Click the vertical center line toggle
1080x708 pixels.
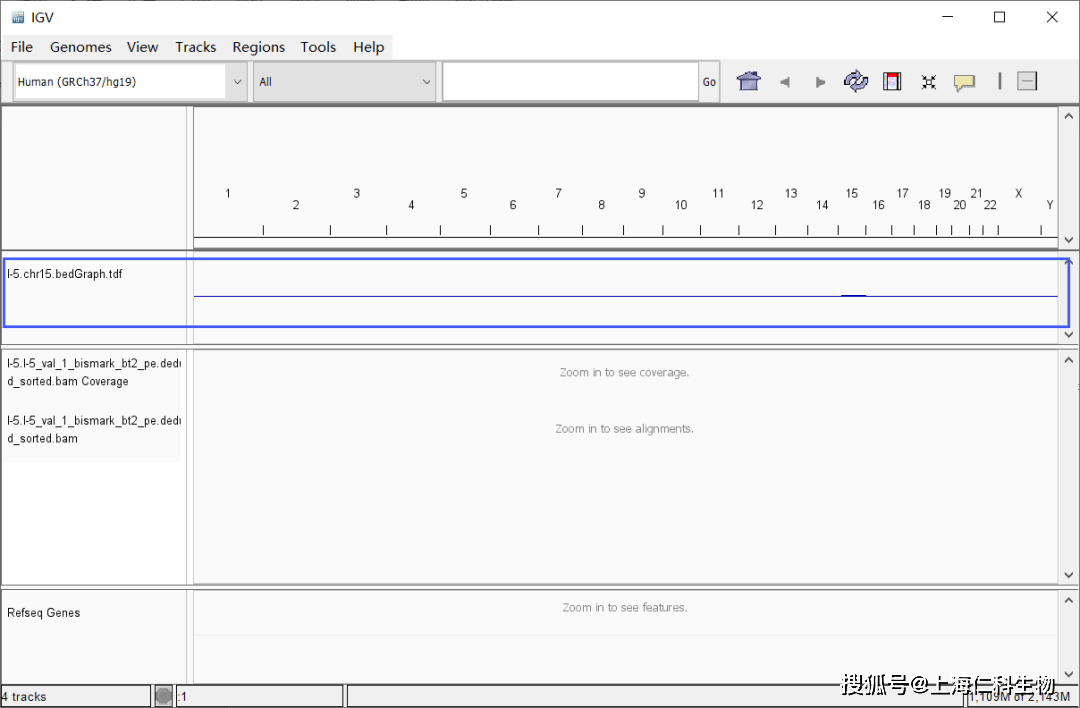click(999, 82)
